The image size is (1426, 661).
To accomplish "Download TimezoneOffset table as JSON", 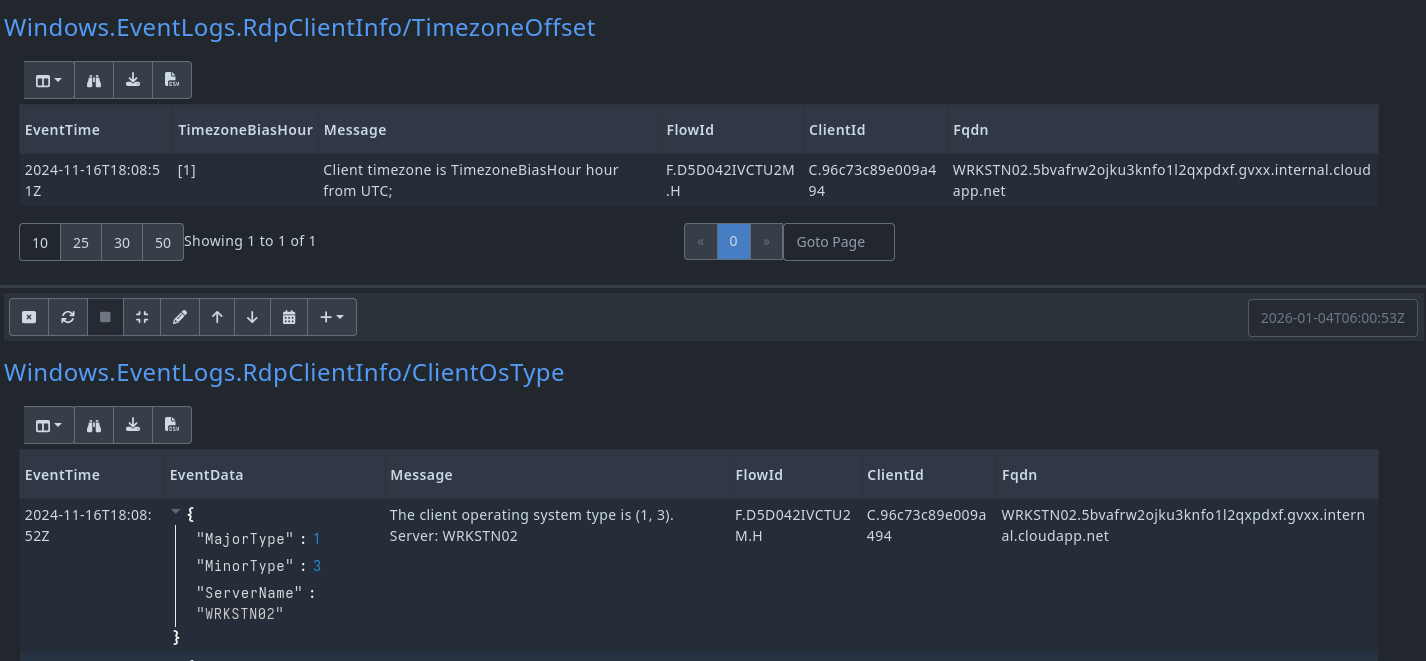I will coord(133,81).
